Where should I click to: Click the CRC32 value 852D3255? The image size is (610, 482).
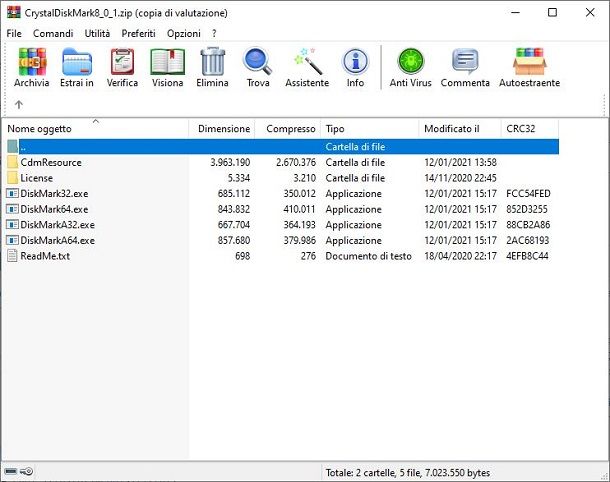527,209
